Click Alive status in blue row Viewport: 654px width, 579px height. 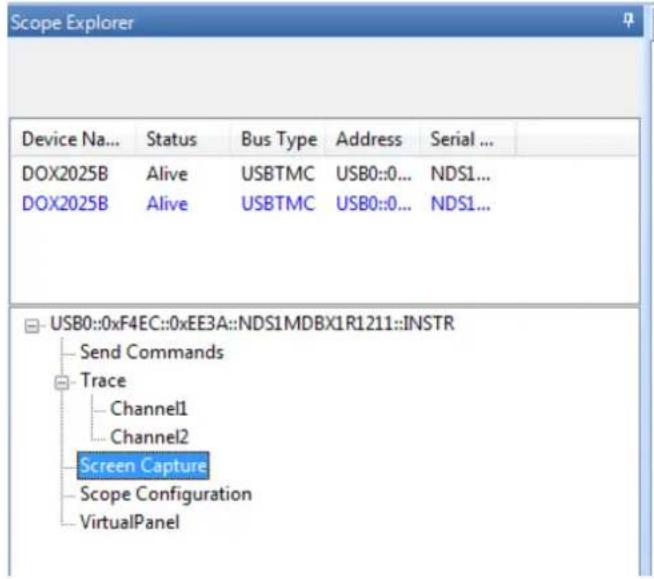(x=167, y=204)
